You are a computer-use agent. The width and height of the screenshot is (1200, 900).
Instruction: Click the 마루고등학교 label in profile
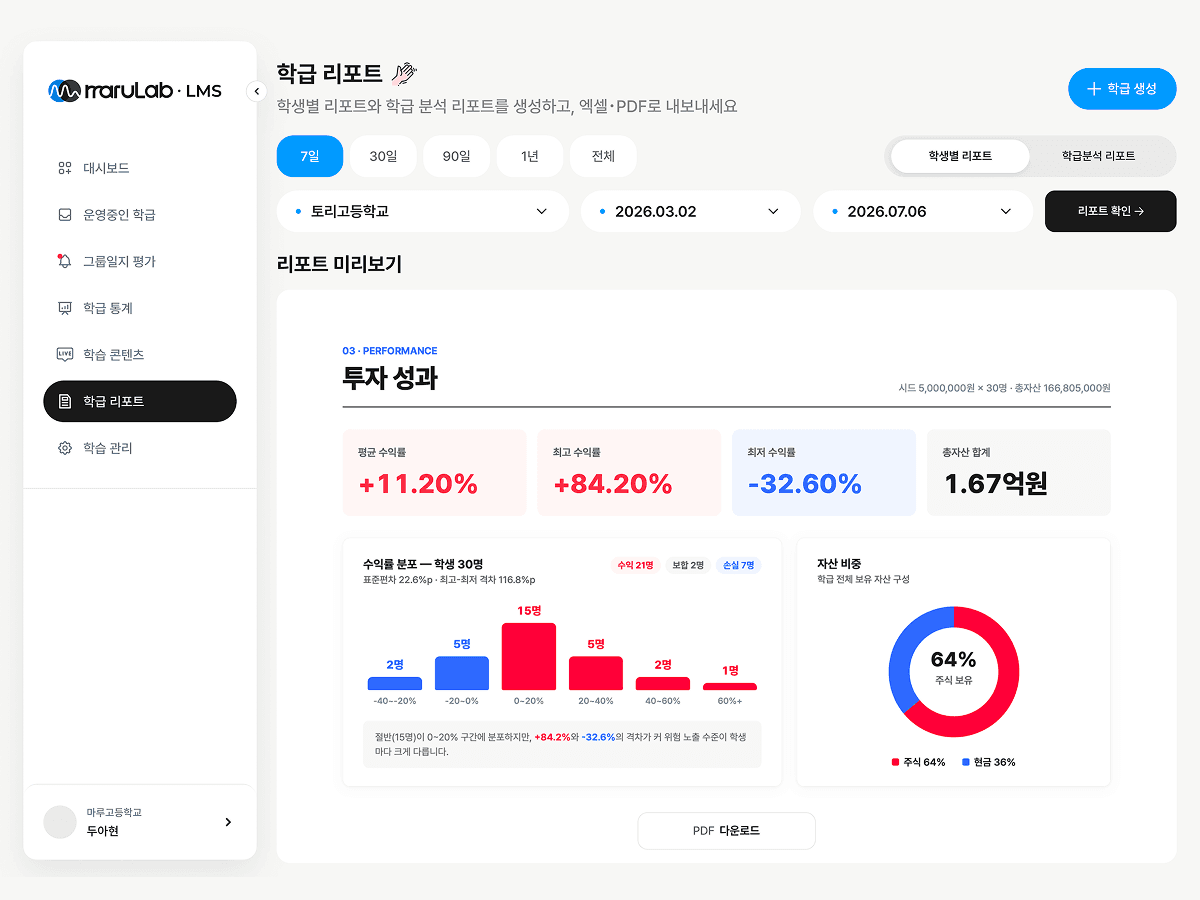click(114, 813)
